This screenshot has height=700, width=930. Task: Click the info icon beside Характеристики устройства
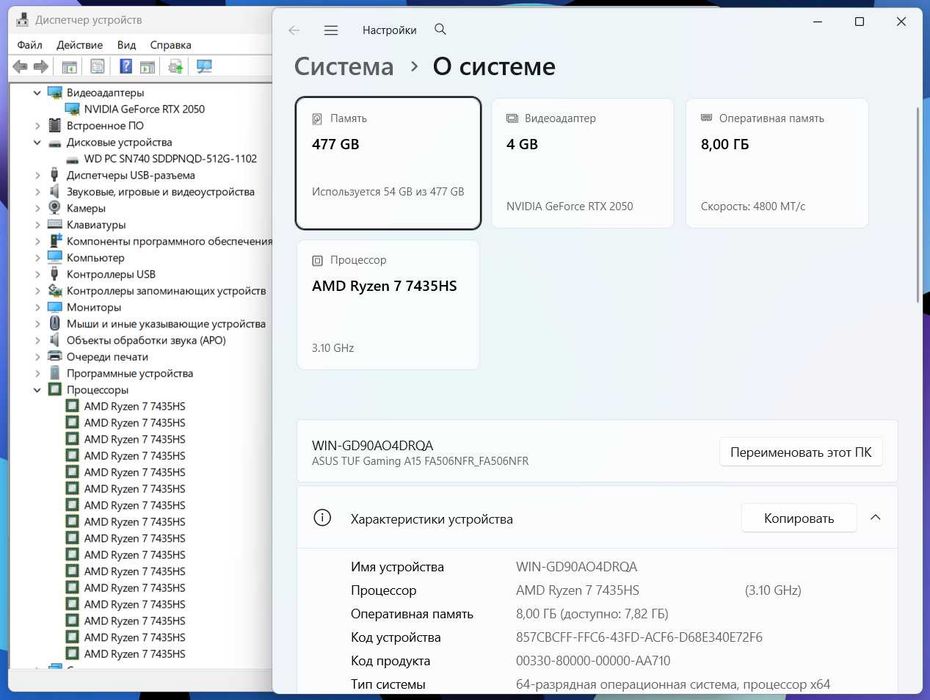[x=322, y=518]
